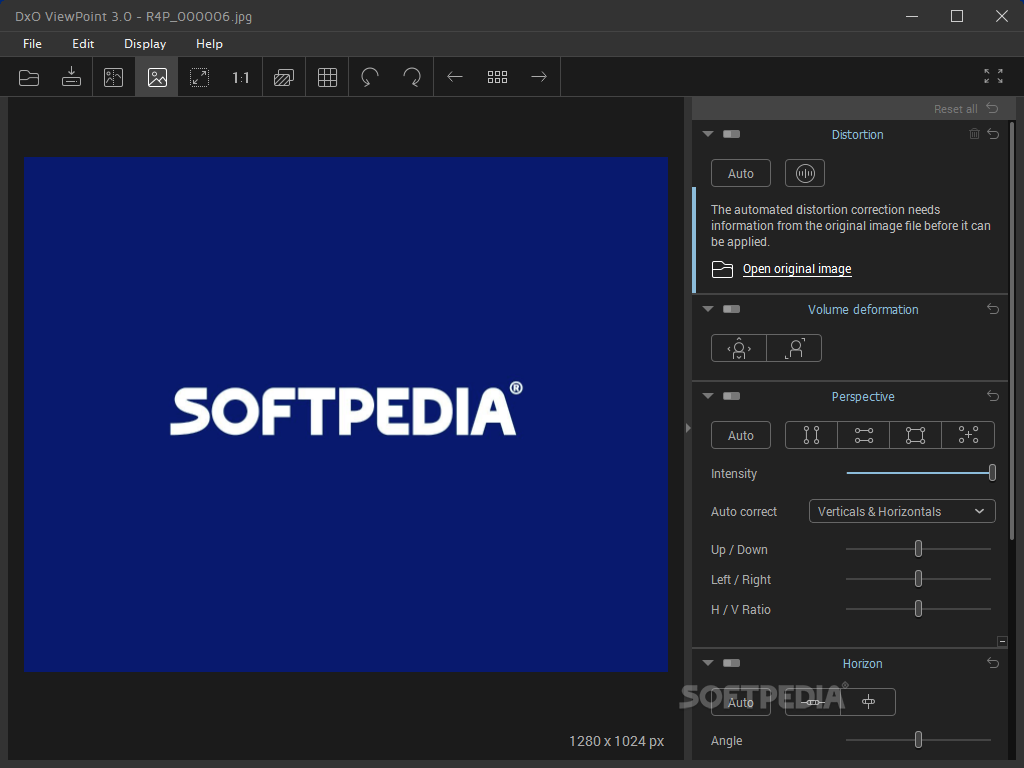Select force vertical parallels tool
This screenshot has height=768, width=1024.
[x=811, y=435]
